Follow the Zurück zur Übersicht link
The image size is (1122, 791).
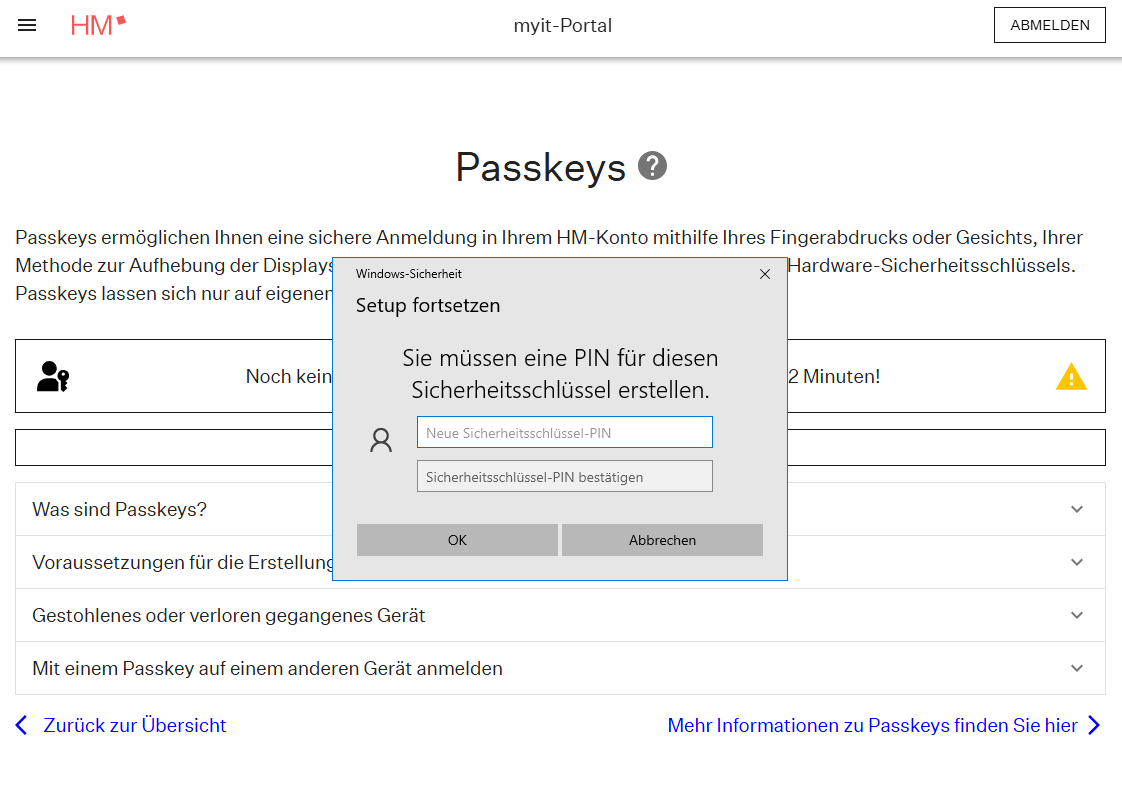point(135,725)
